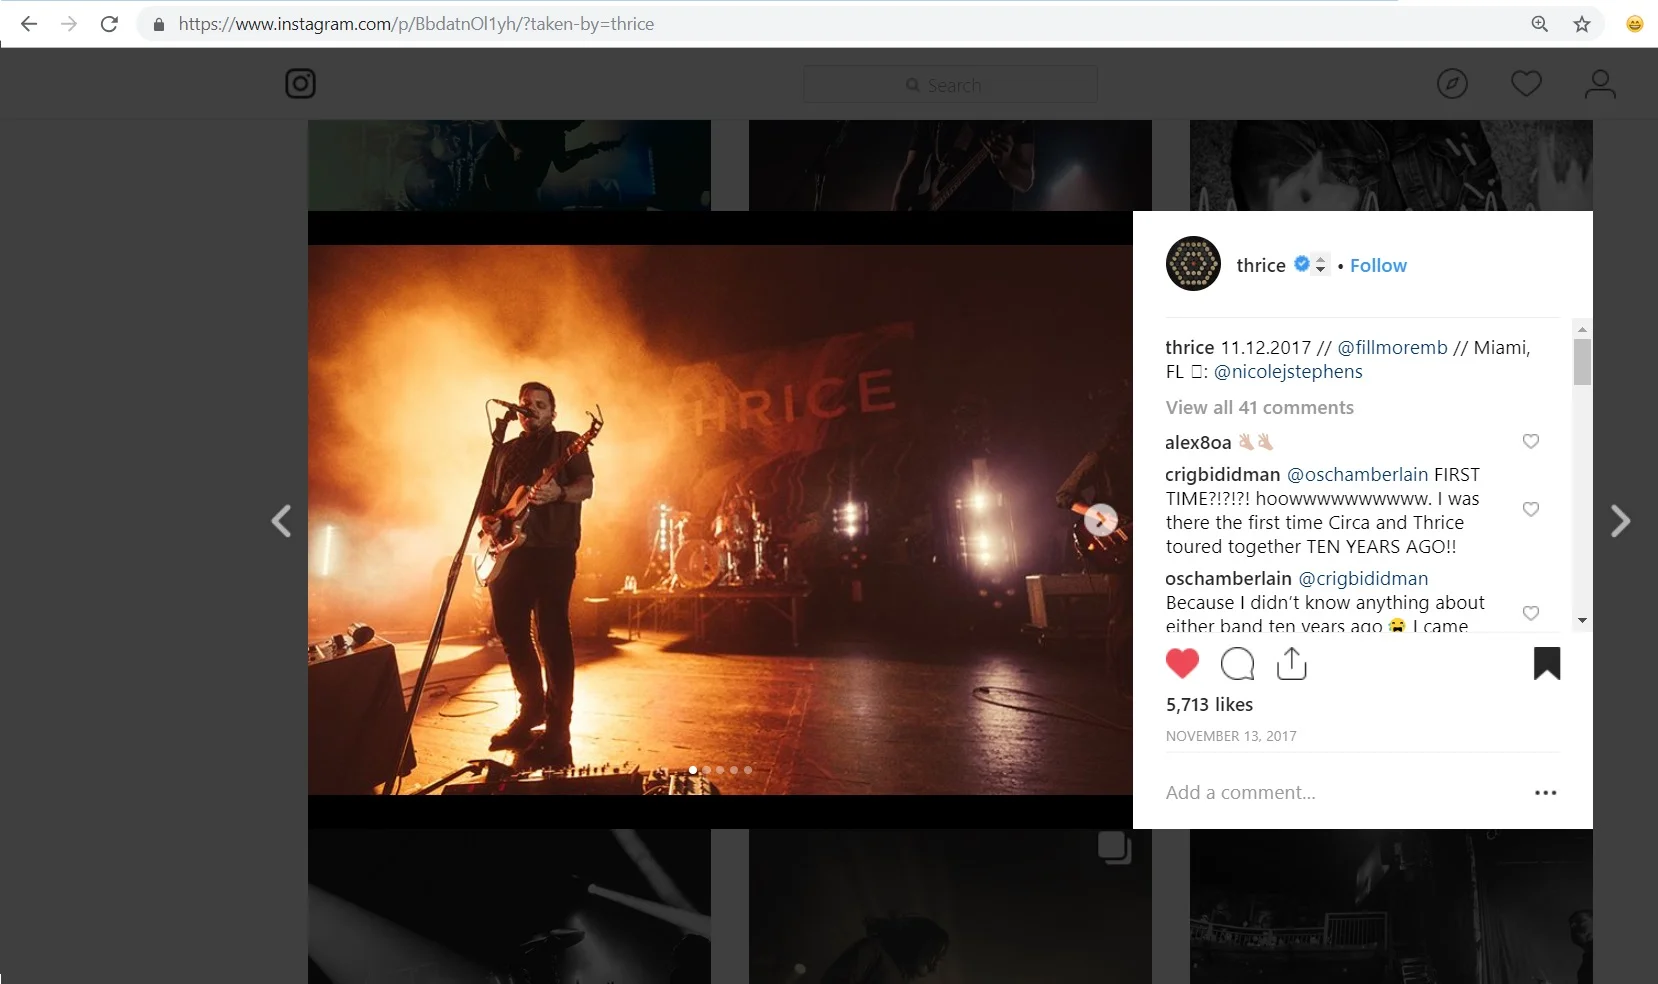Follow the thrice account
Image resolution: width=1658 pixels, height=984 pixels.
coord(1378,265)
